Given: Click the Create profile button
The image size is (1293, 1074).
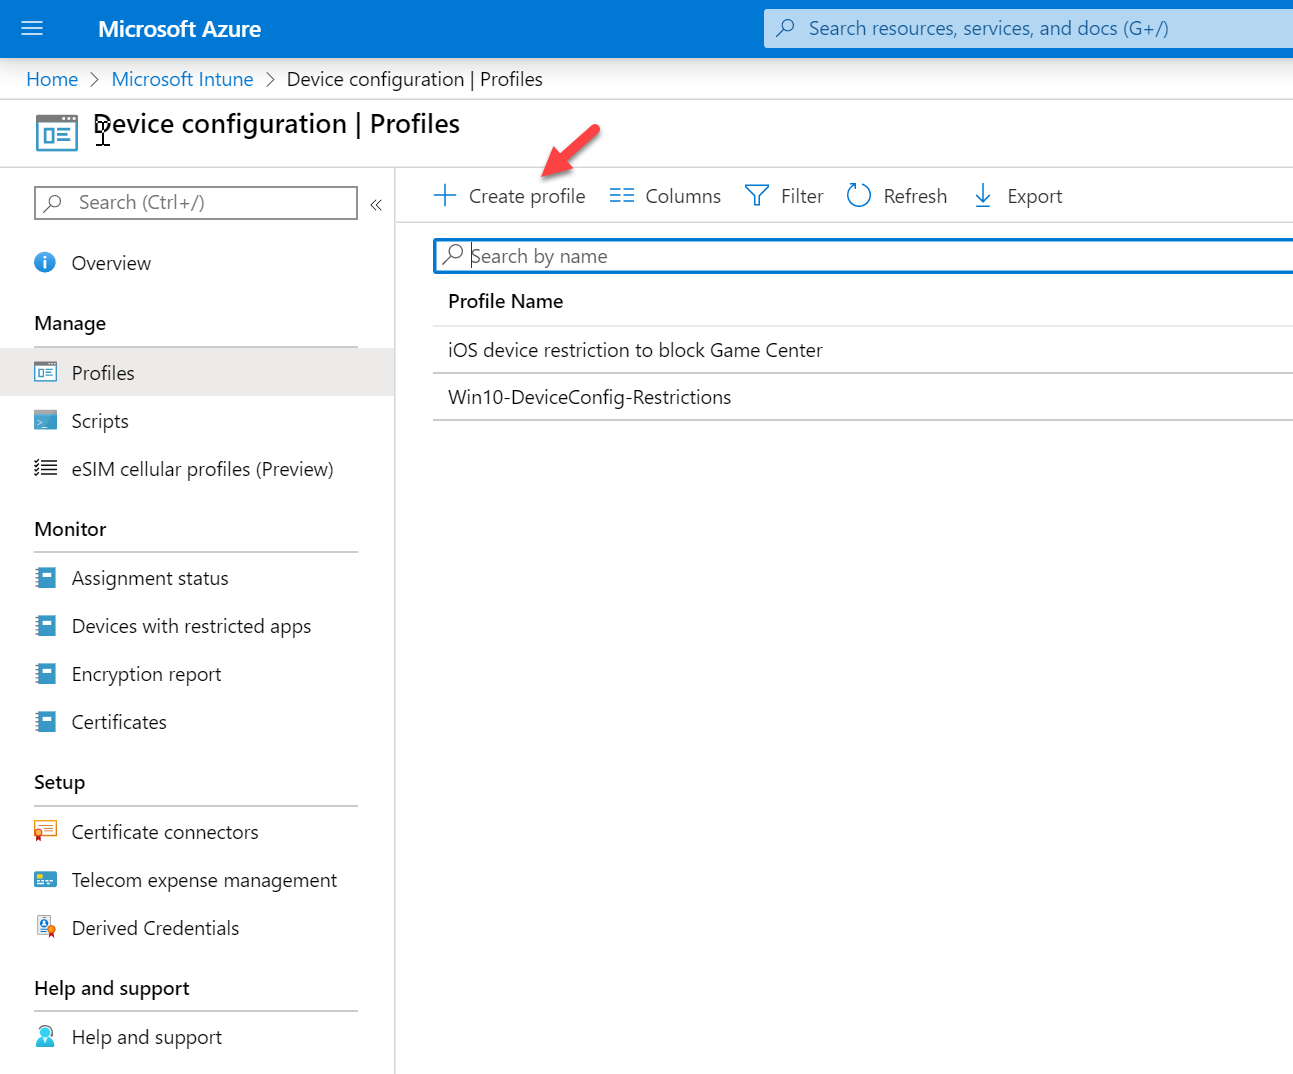Looking at the screenshot, I should click(x=510, y=196).
